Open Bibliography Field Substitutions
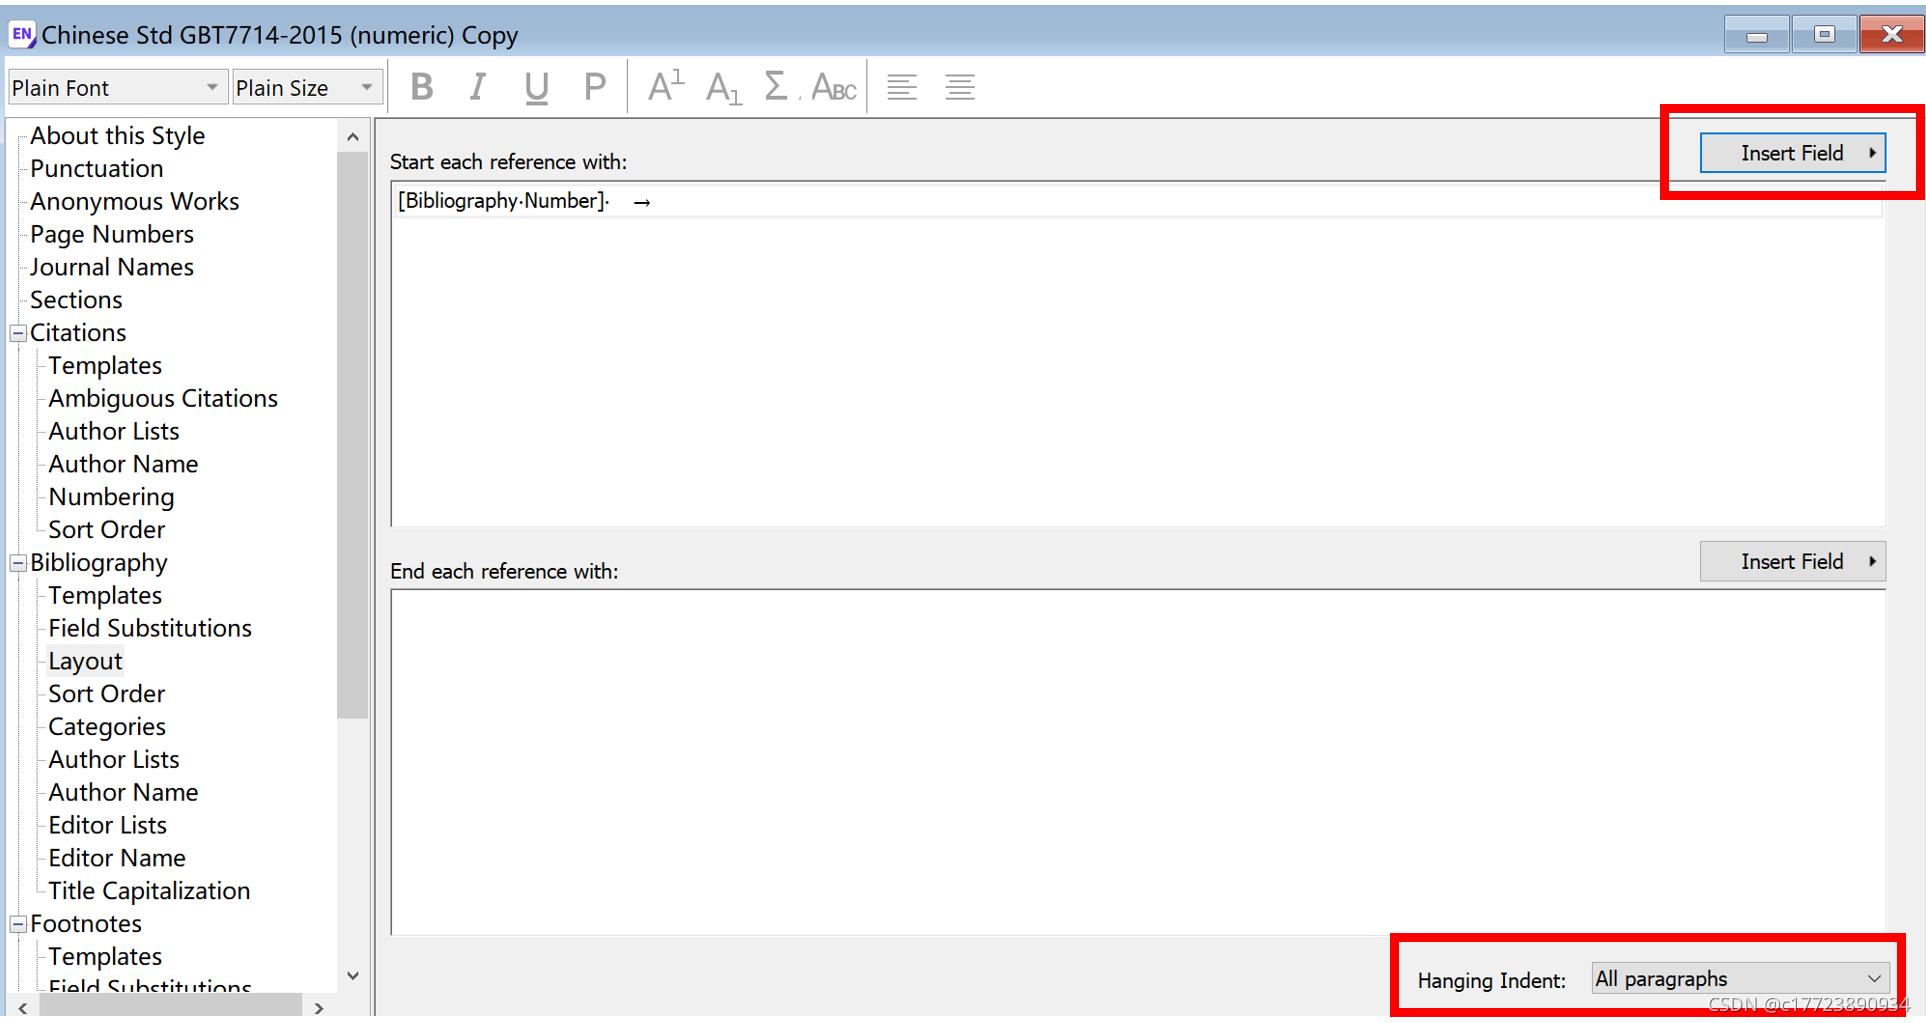The image size is (1926, 1023). 150,629
